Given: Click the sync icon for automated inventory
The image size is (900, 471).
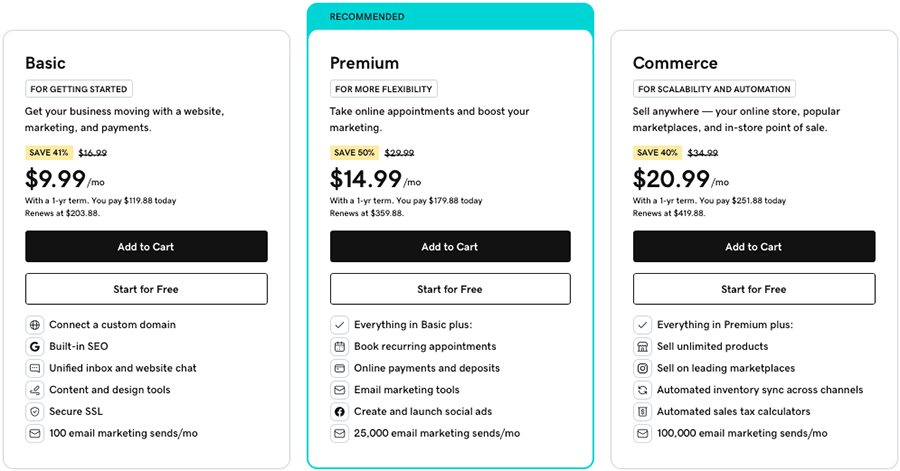Looking at the screenshot, I should [x=642, y=390].
